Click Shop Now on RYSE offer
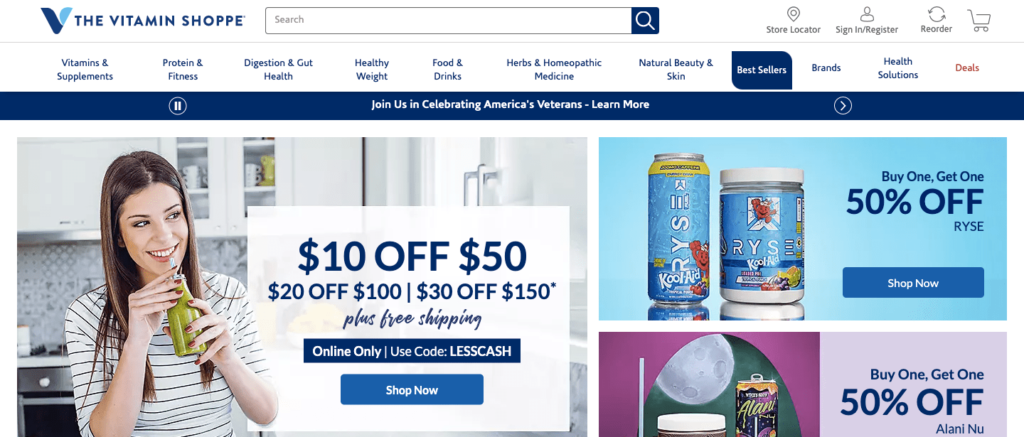The width and height of the screenshot is (1024, 437). (912, 283)
